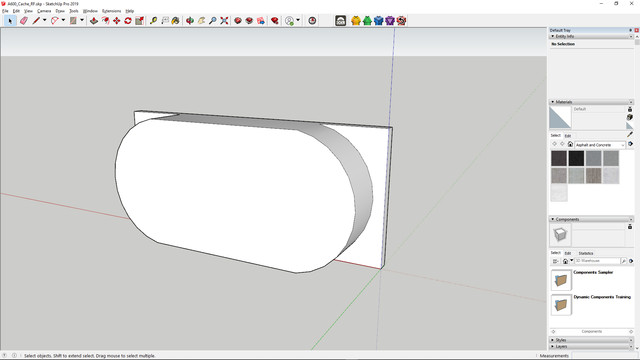Image resolution: width=640 pixels, height=360 pixels.
Task: Click the round clock-style toolbar icon
Action: [x=312, y=20]
